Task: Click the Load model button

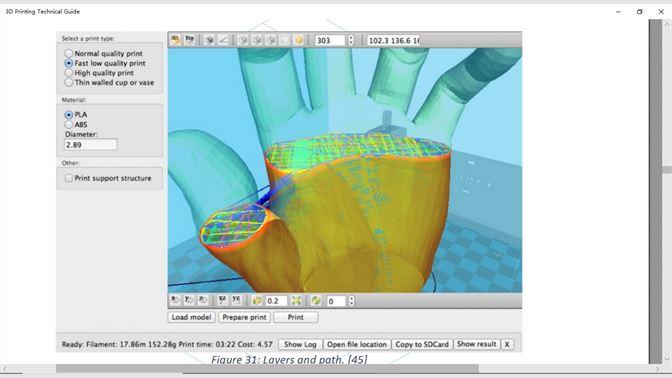Action: [x=191, y=317]
